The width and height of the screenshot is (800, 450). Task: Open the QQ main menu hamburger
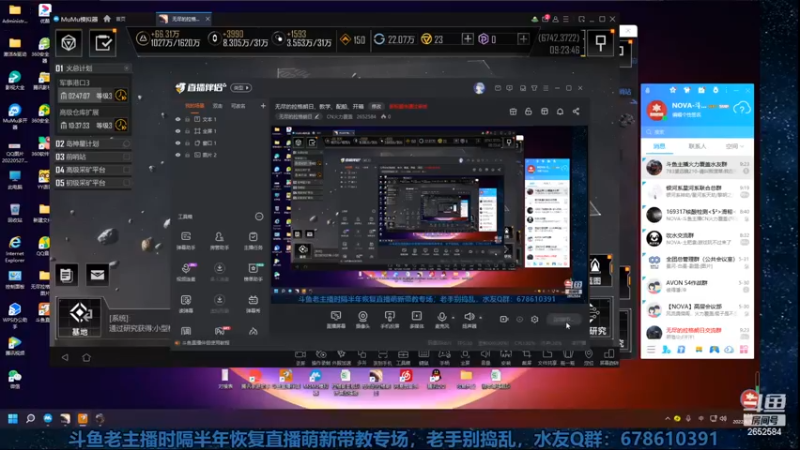pyautogui.click(x=651, y=349)
